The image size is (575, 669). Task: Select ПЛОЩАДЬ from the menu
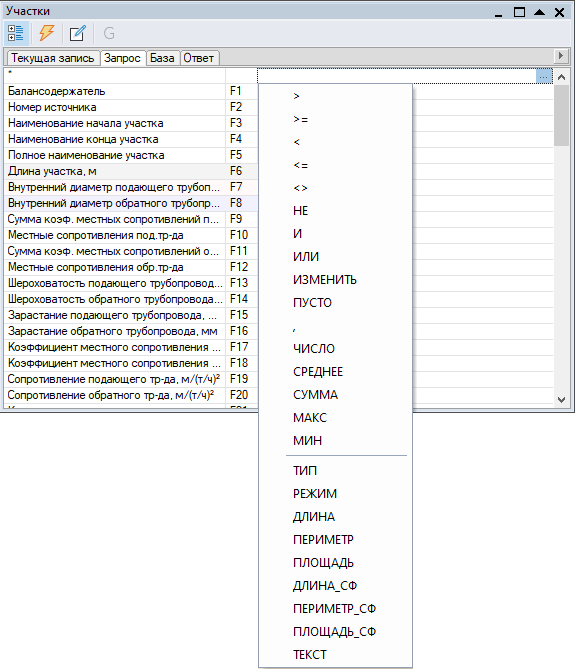(335, 563)
